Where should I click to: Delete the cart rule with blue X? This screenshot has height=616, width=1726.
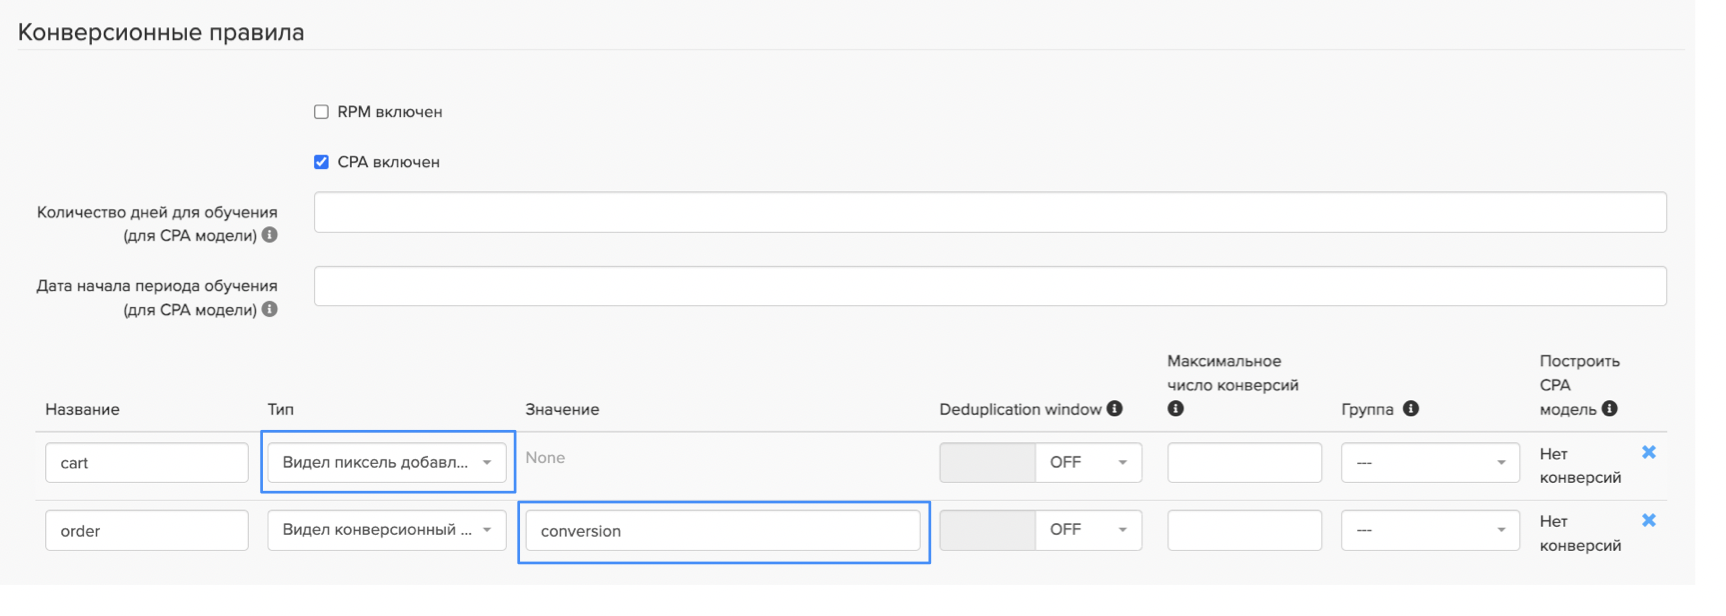[1649, 453]
